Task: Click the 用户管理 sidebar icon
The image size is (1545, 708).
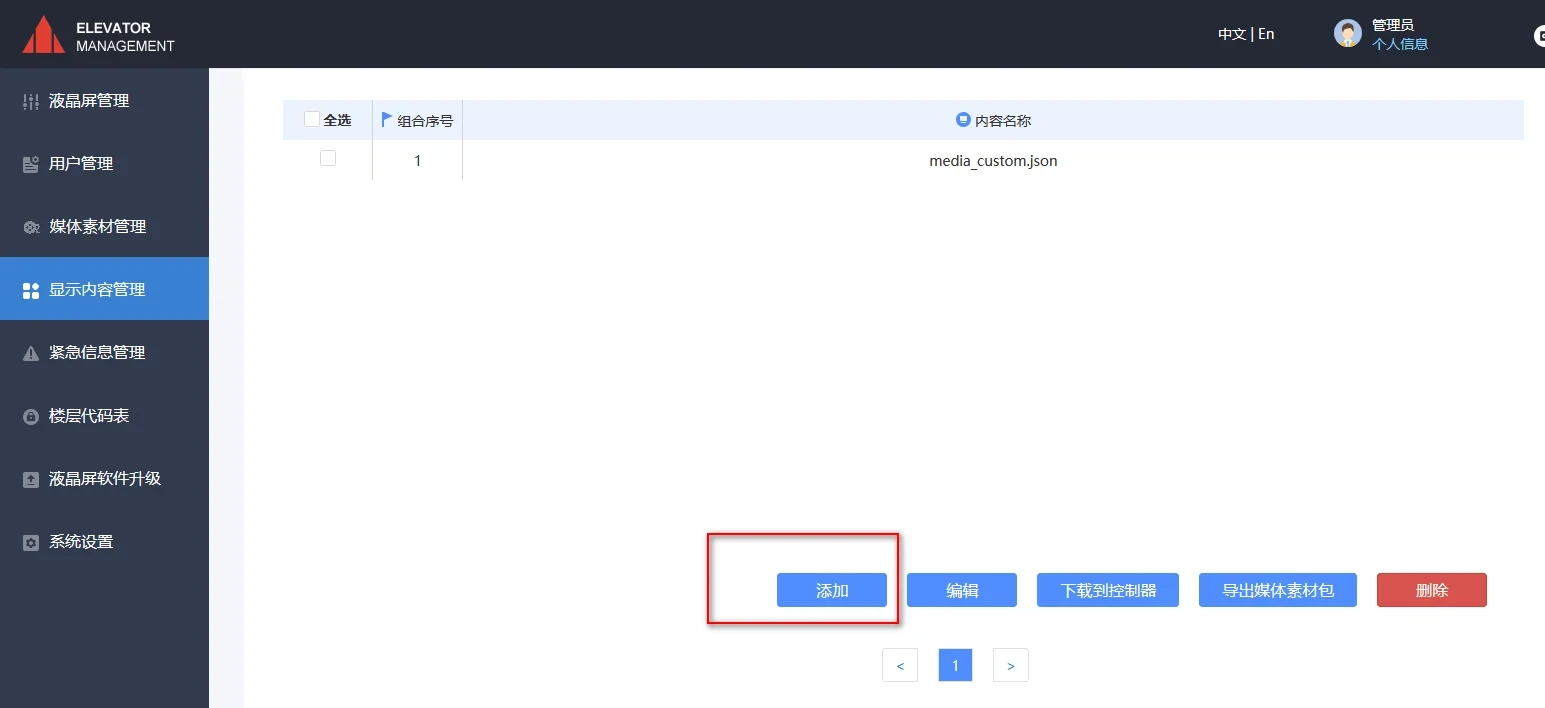Action: [x=31, y=164]
